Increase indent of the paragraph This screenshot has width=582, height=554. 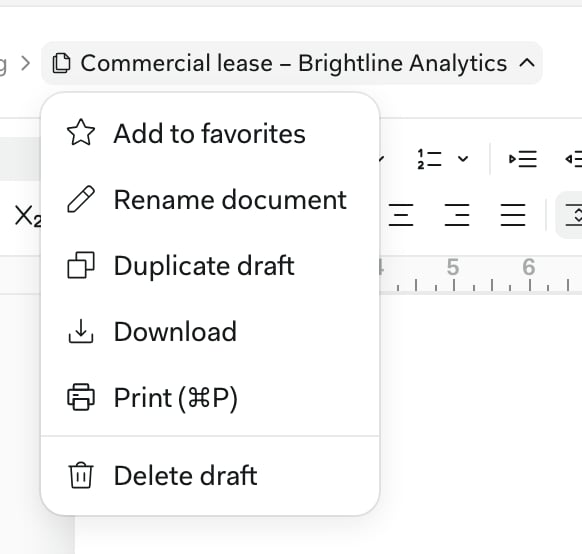coord(523,159)
